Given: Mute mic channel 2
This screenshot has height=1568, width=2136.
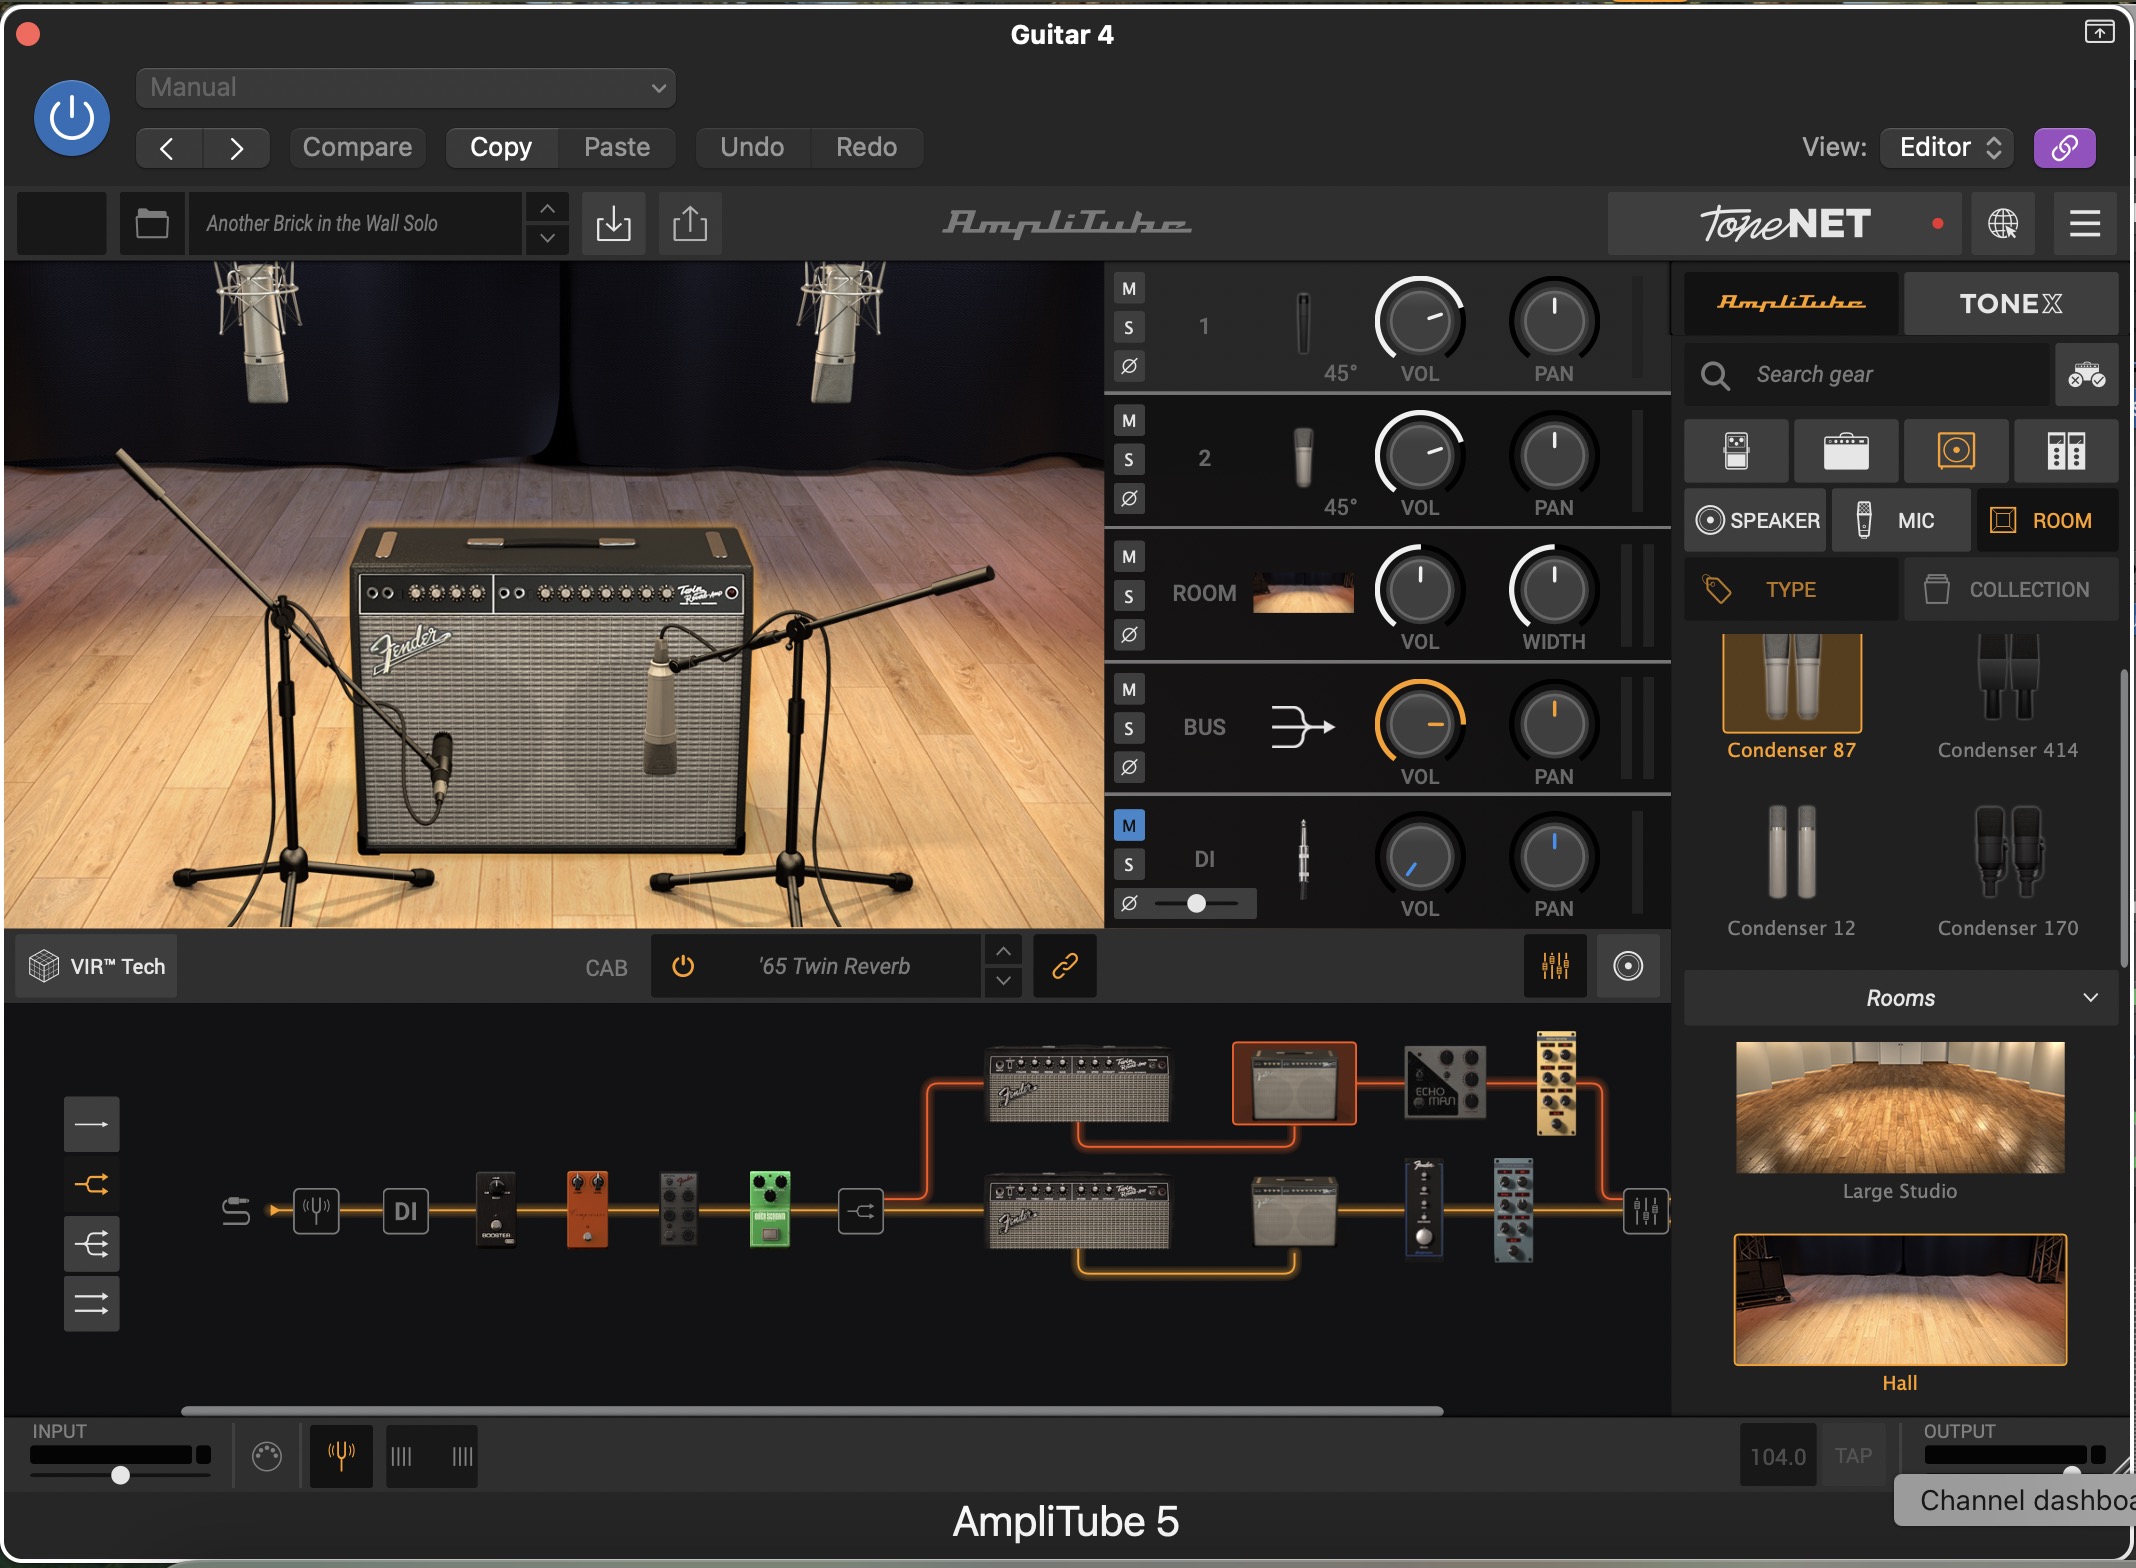Looking at the screenshot, I should 1129,421.
